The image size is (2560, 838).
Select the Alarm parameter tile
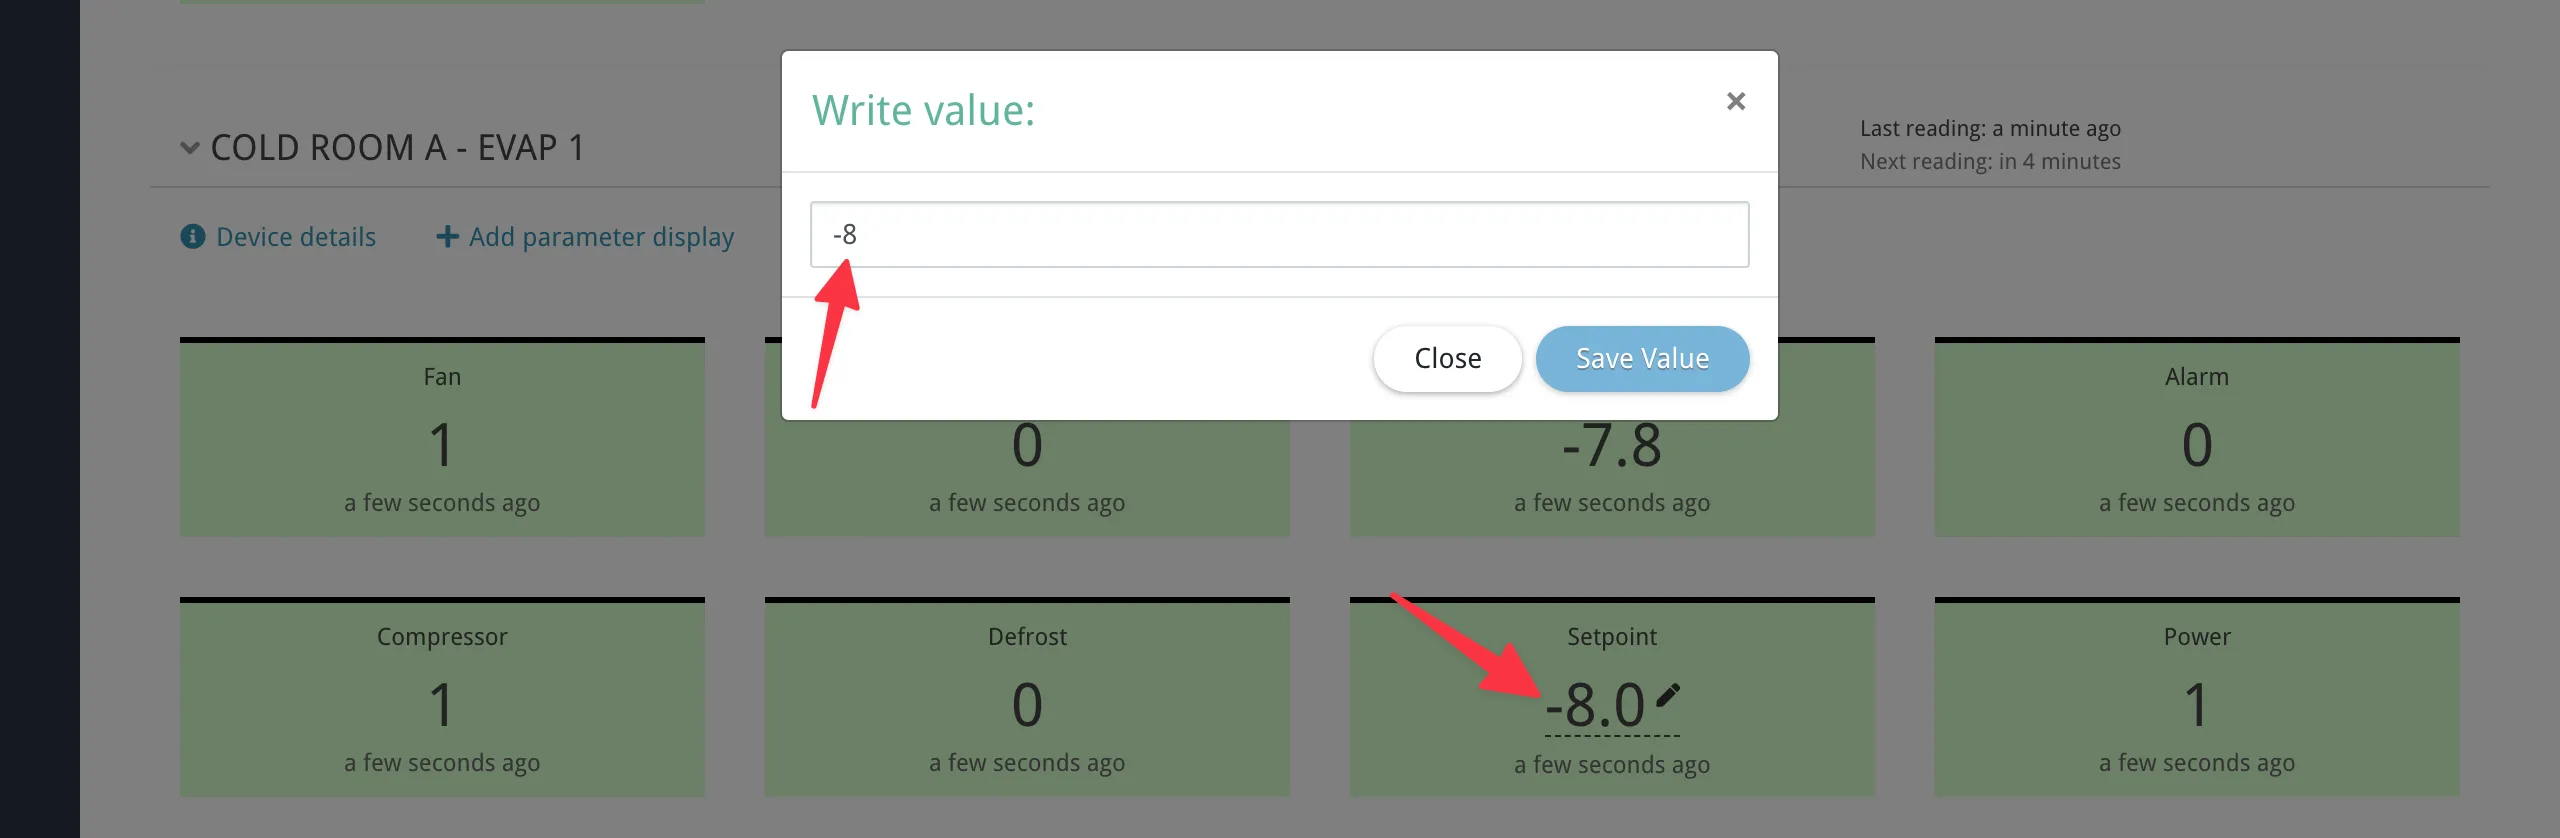pos(2197,437)
